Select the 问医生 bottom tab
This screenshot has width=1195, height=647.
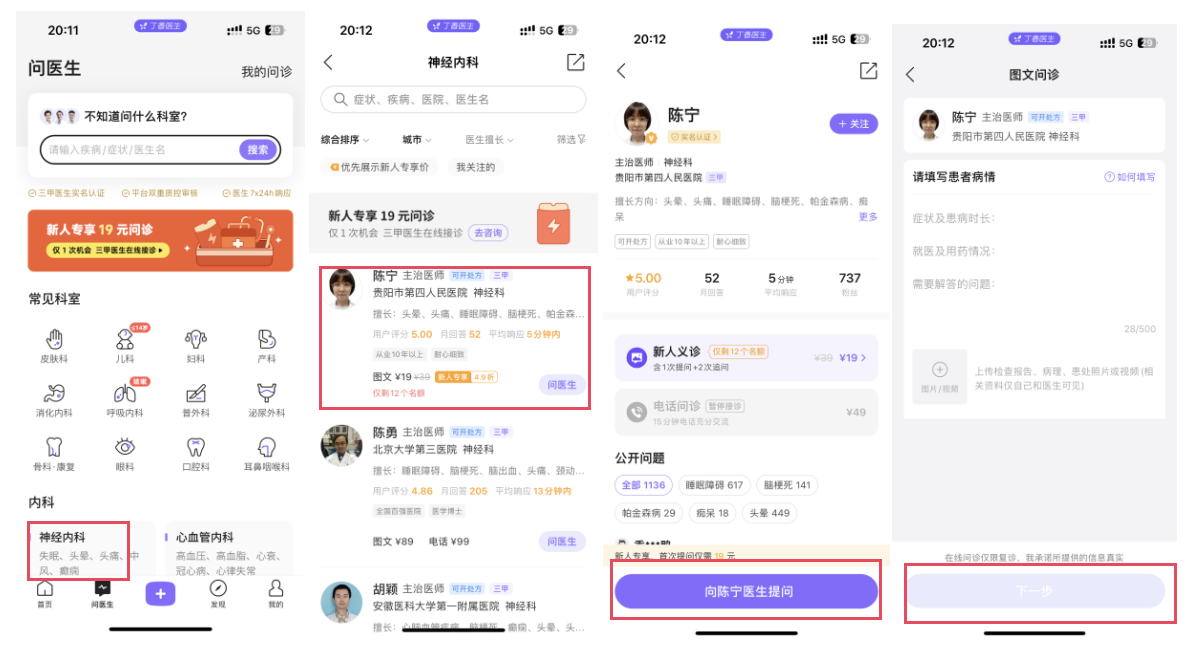pos(102,594)
